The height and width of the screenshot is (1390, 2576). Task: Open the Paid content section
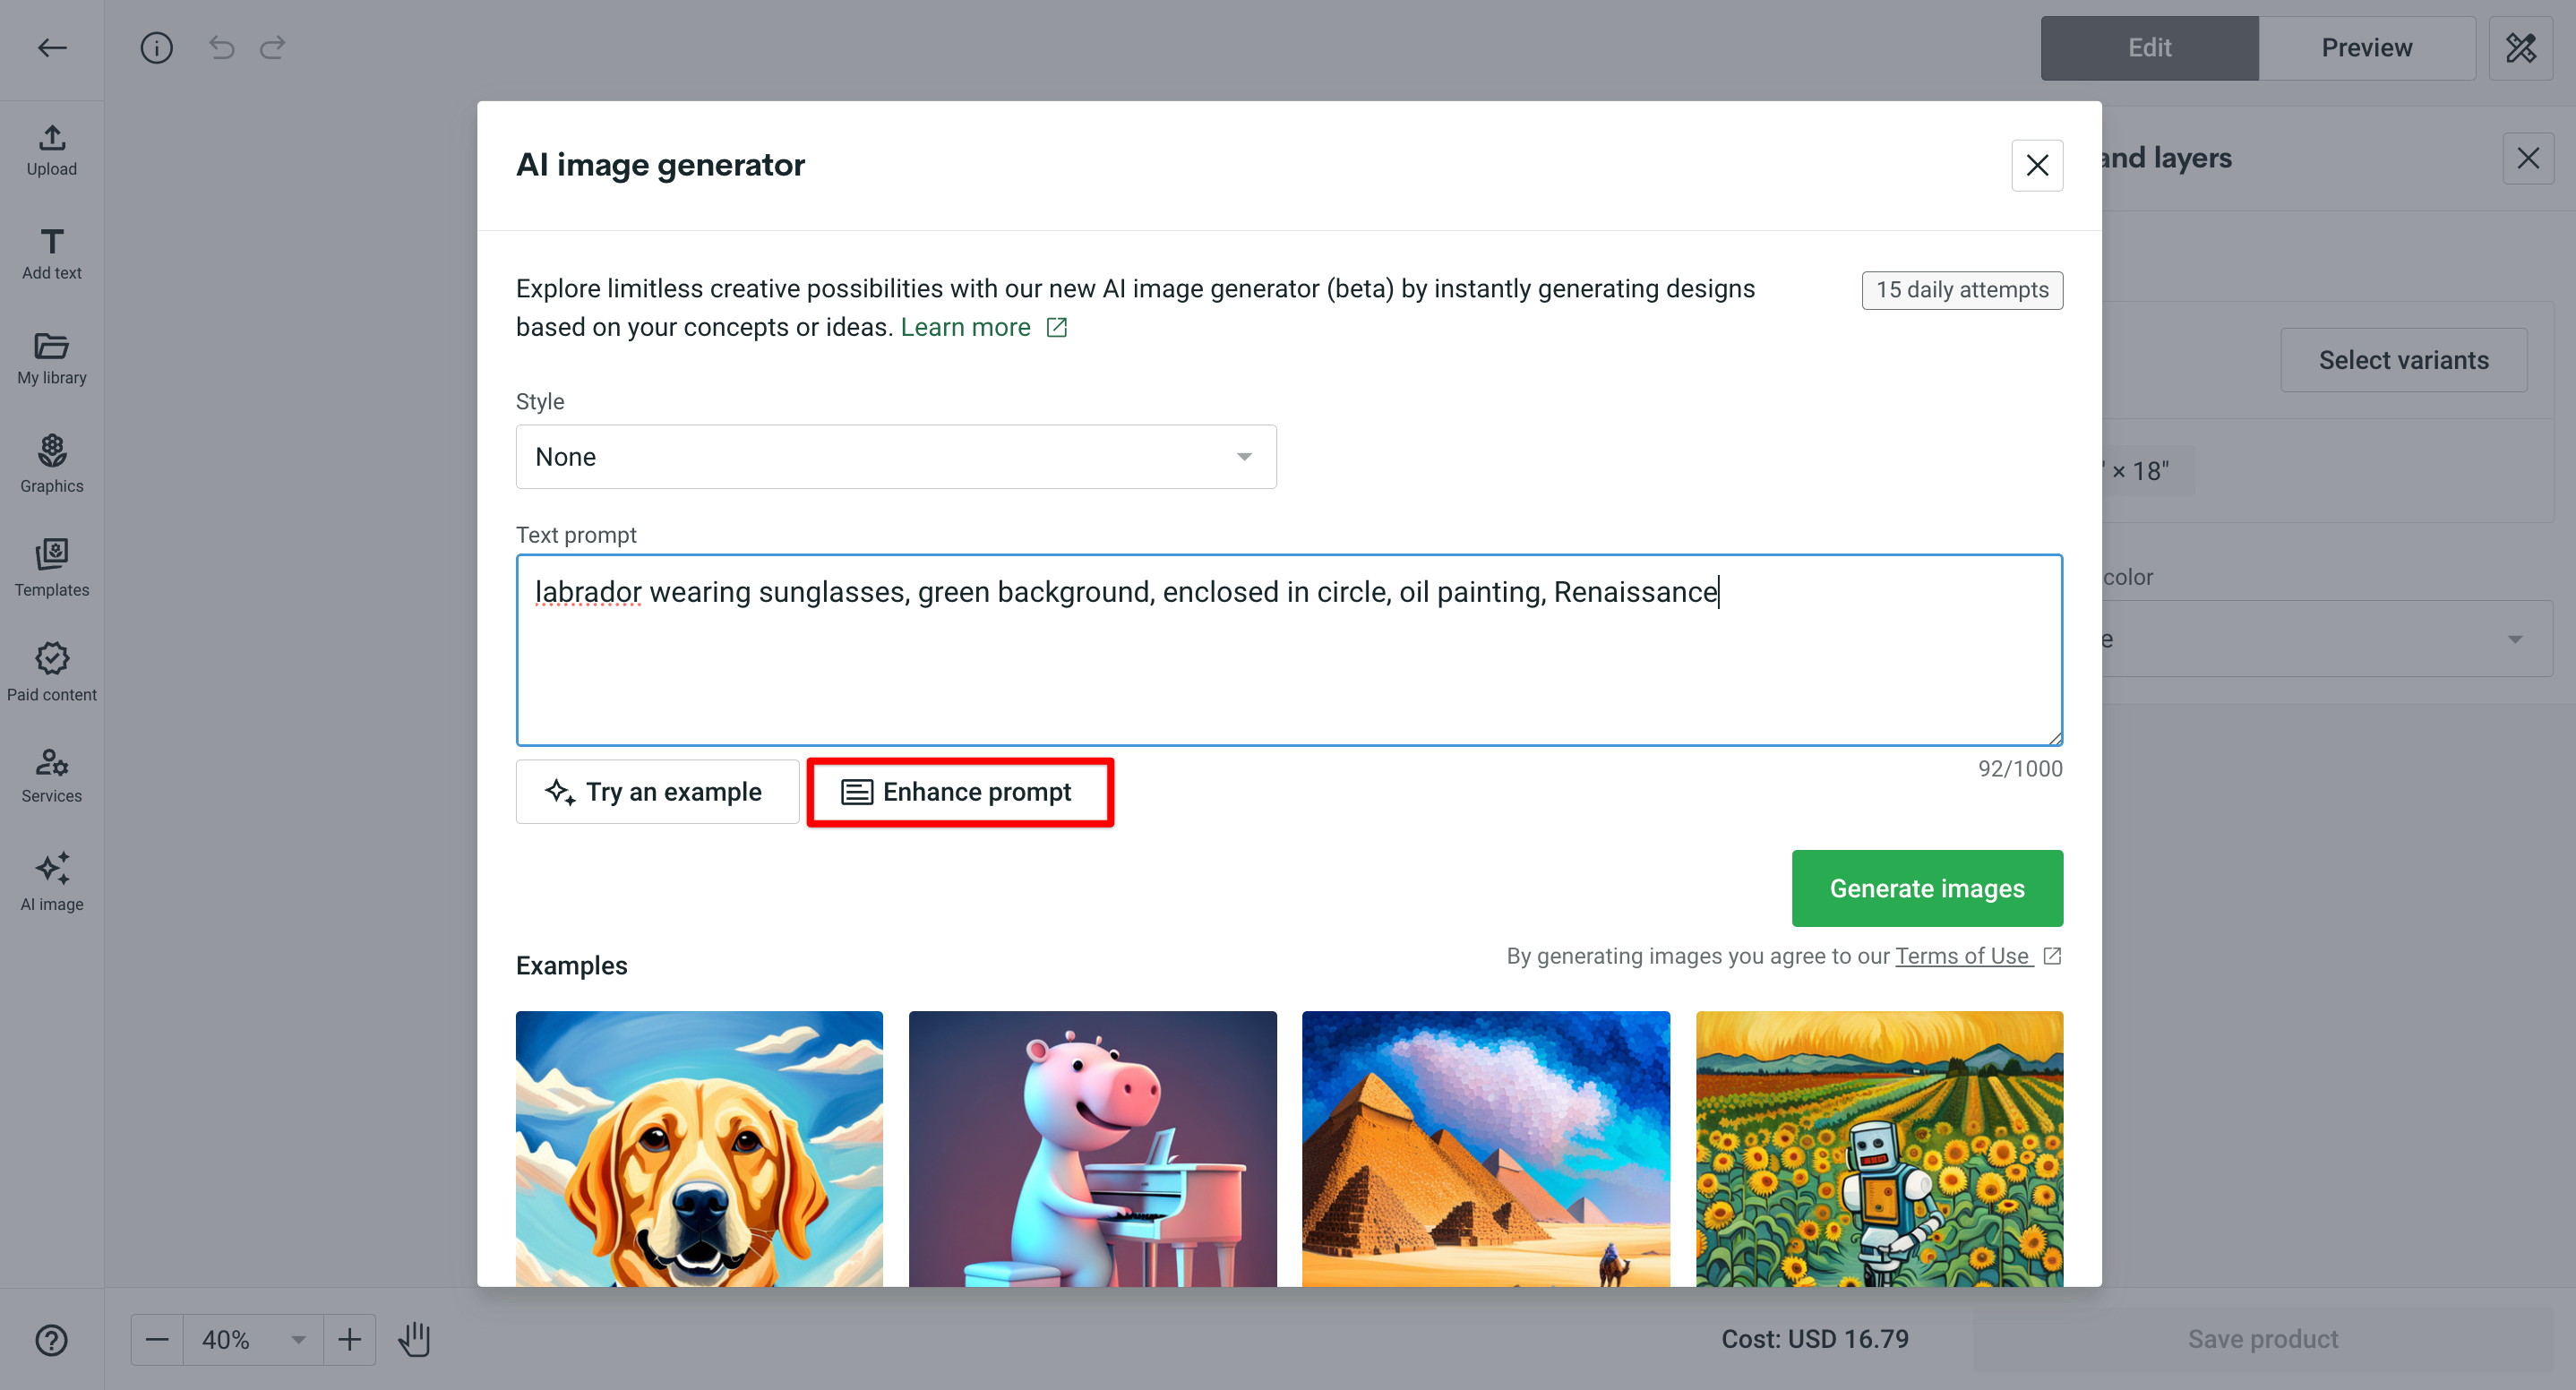pyautogui.click(x=51, y=672)
